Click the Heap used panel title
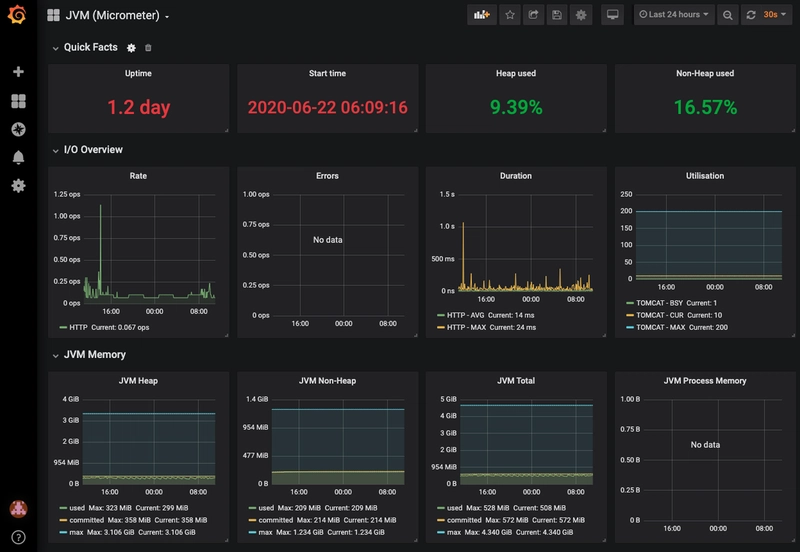Viewport: 800px width, 552px height. click(x=516, y=74)
